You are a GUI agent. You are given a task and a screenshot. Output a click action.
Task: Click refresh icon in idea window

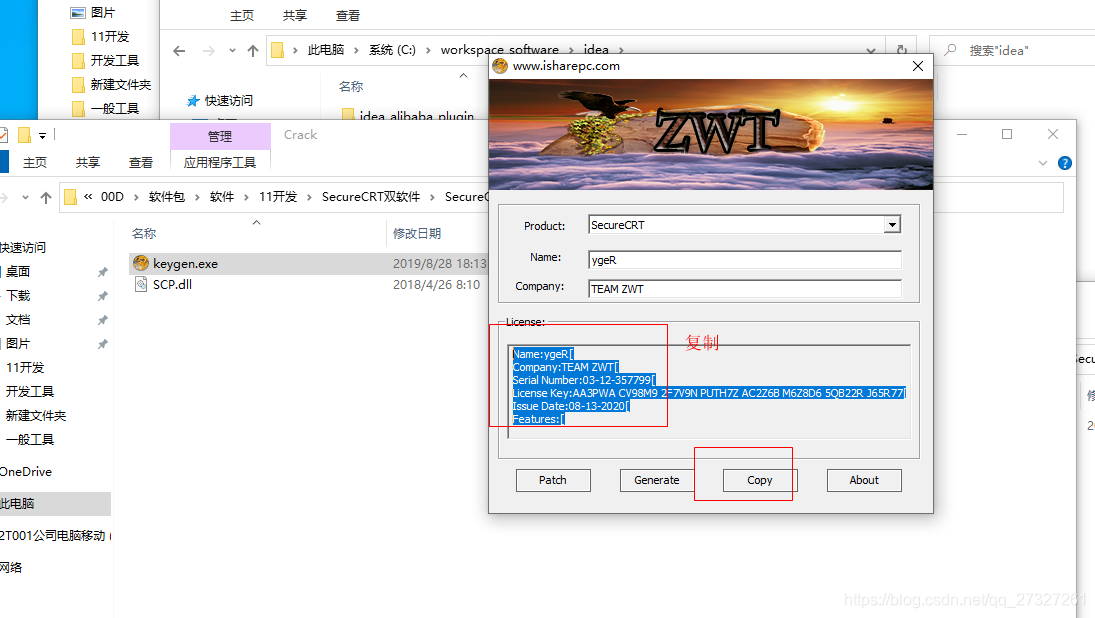[x=902, y=50]
